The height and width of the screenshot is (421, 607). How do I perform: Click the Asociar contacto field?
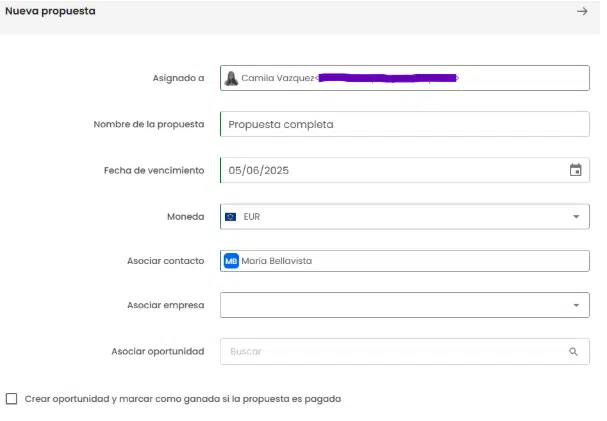click(x=405, y=261)
